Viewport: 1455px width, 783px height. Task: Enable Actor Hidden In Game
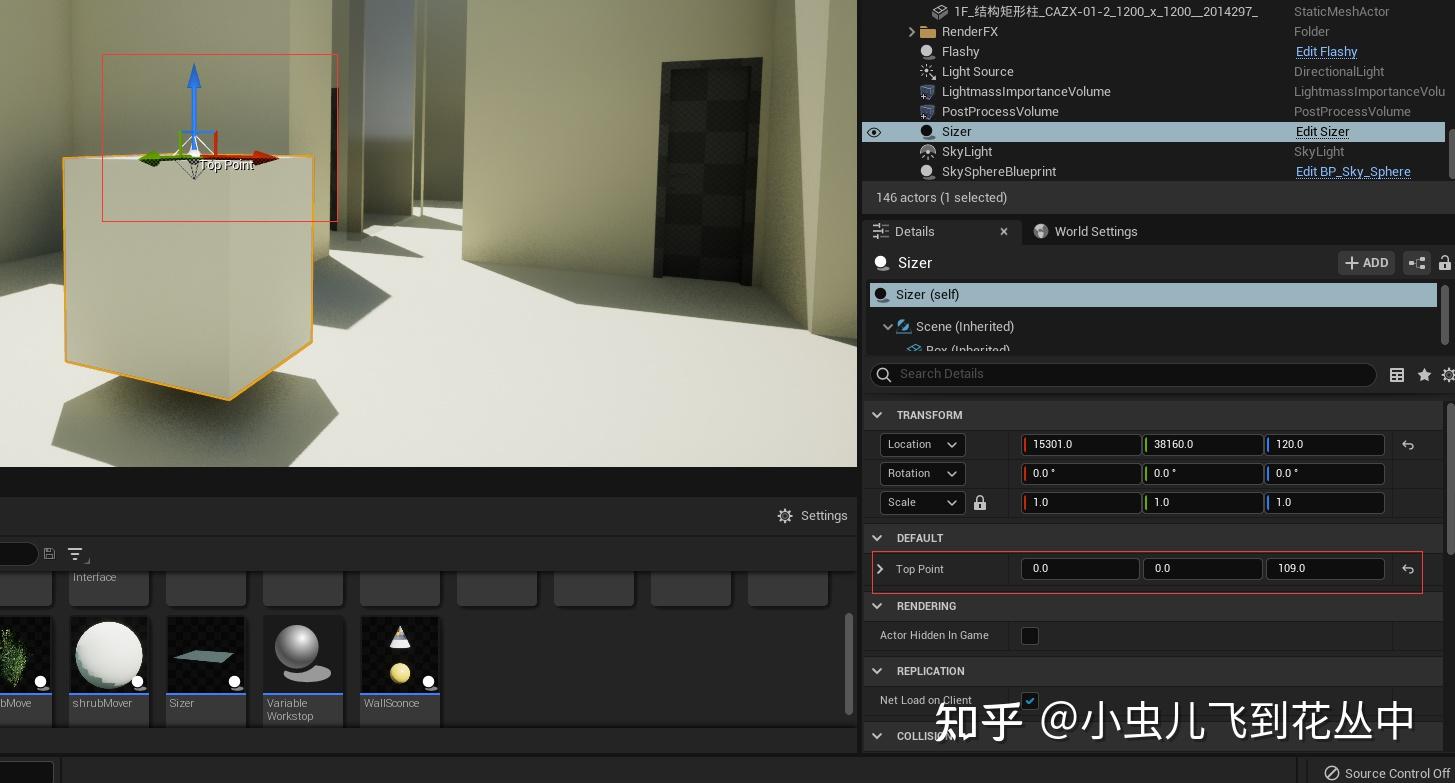(1030, 635)
